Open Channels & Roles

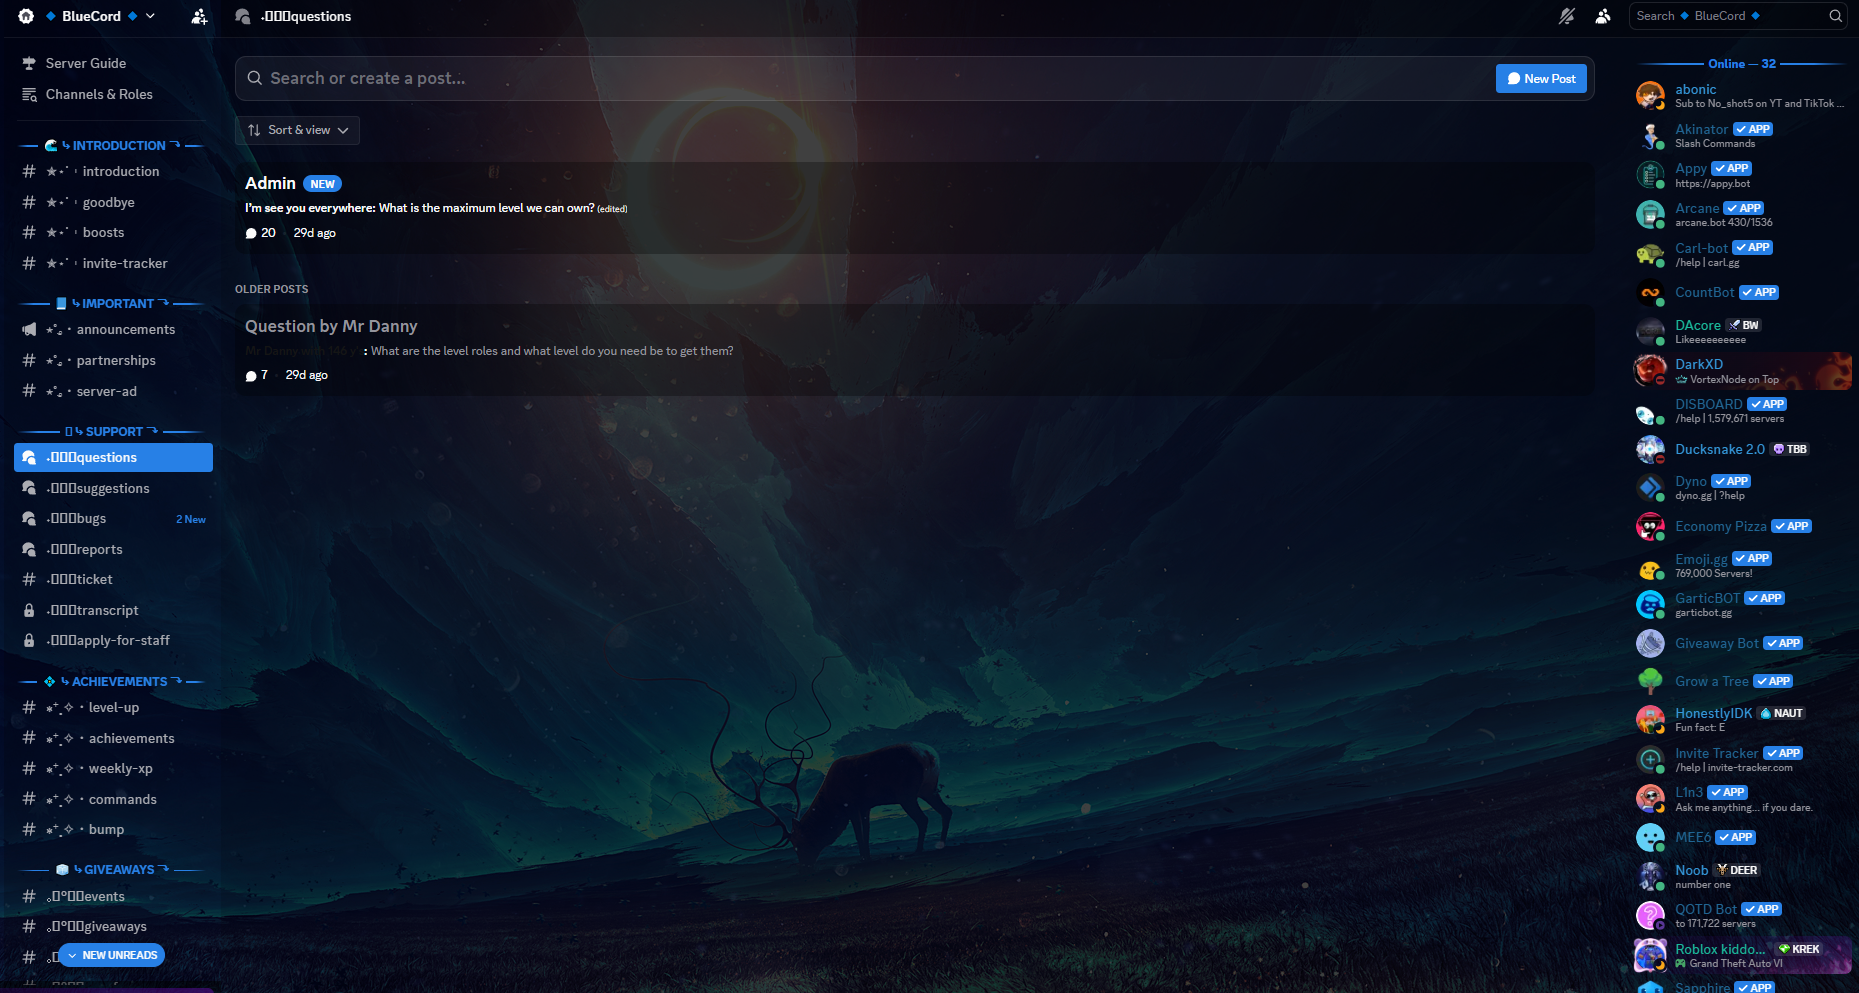tap(99, 94)
